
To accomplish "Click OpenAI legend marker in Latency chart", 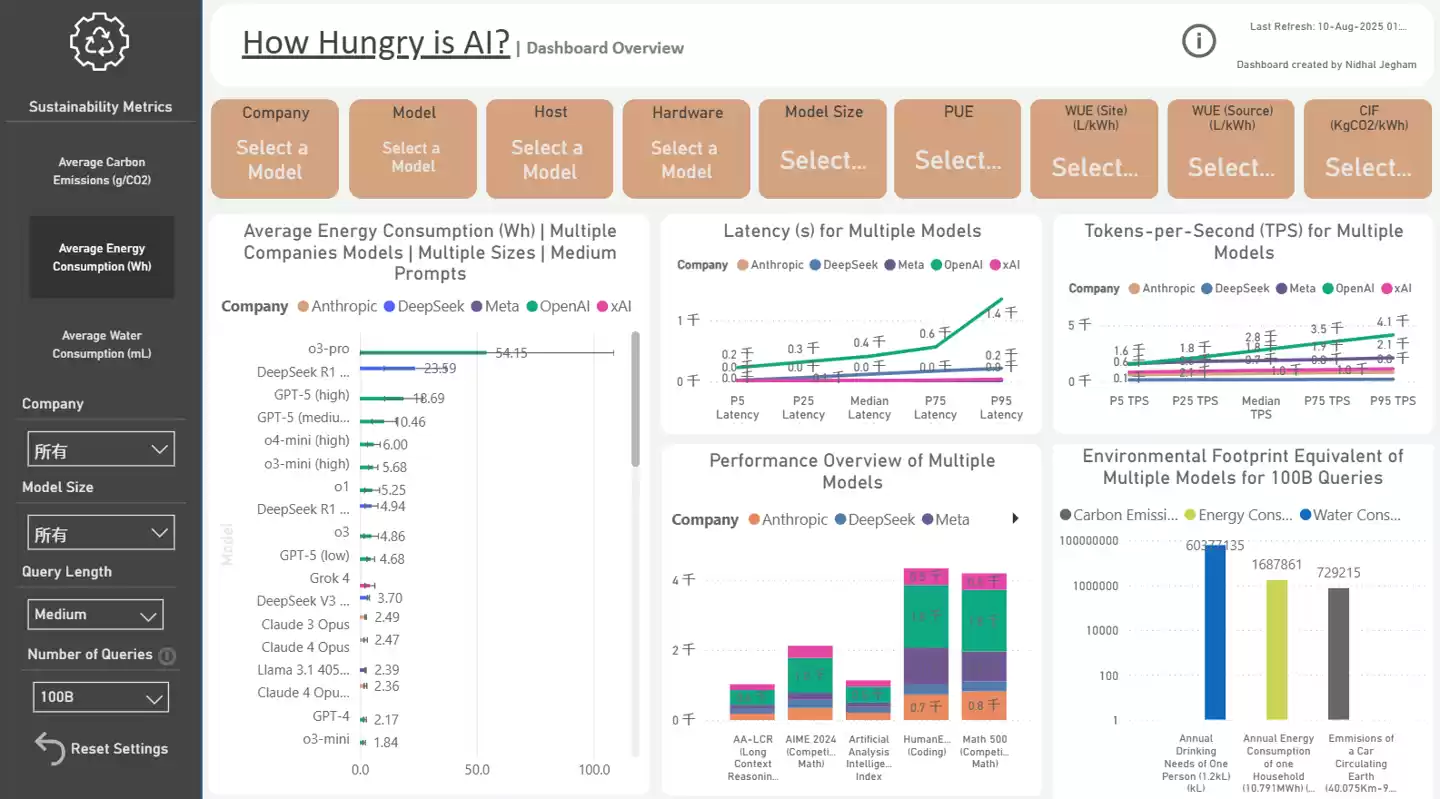I will click(x=936, y=265).
